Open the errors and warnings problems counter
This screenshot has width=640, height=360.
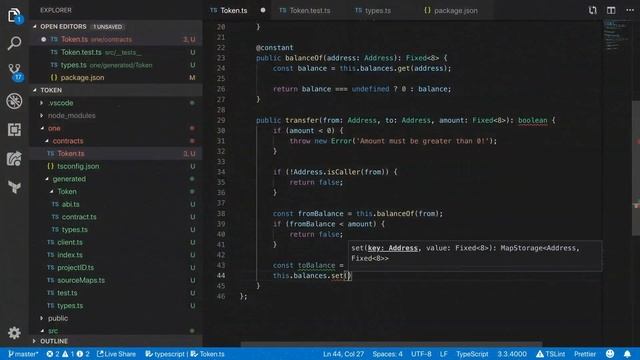click(68, 354)
